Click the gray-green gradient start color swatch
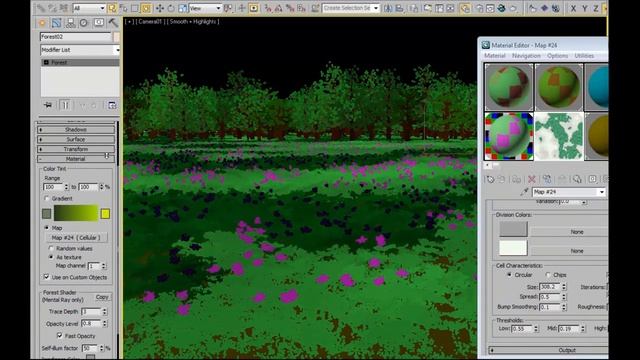The width and height of the screenshot is (640, 360). pos(47,213)
